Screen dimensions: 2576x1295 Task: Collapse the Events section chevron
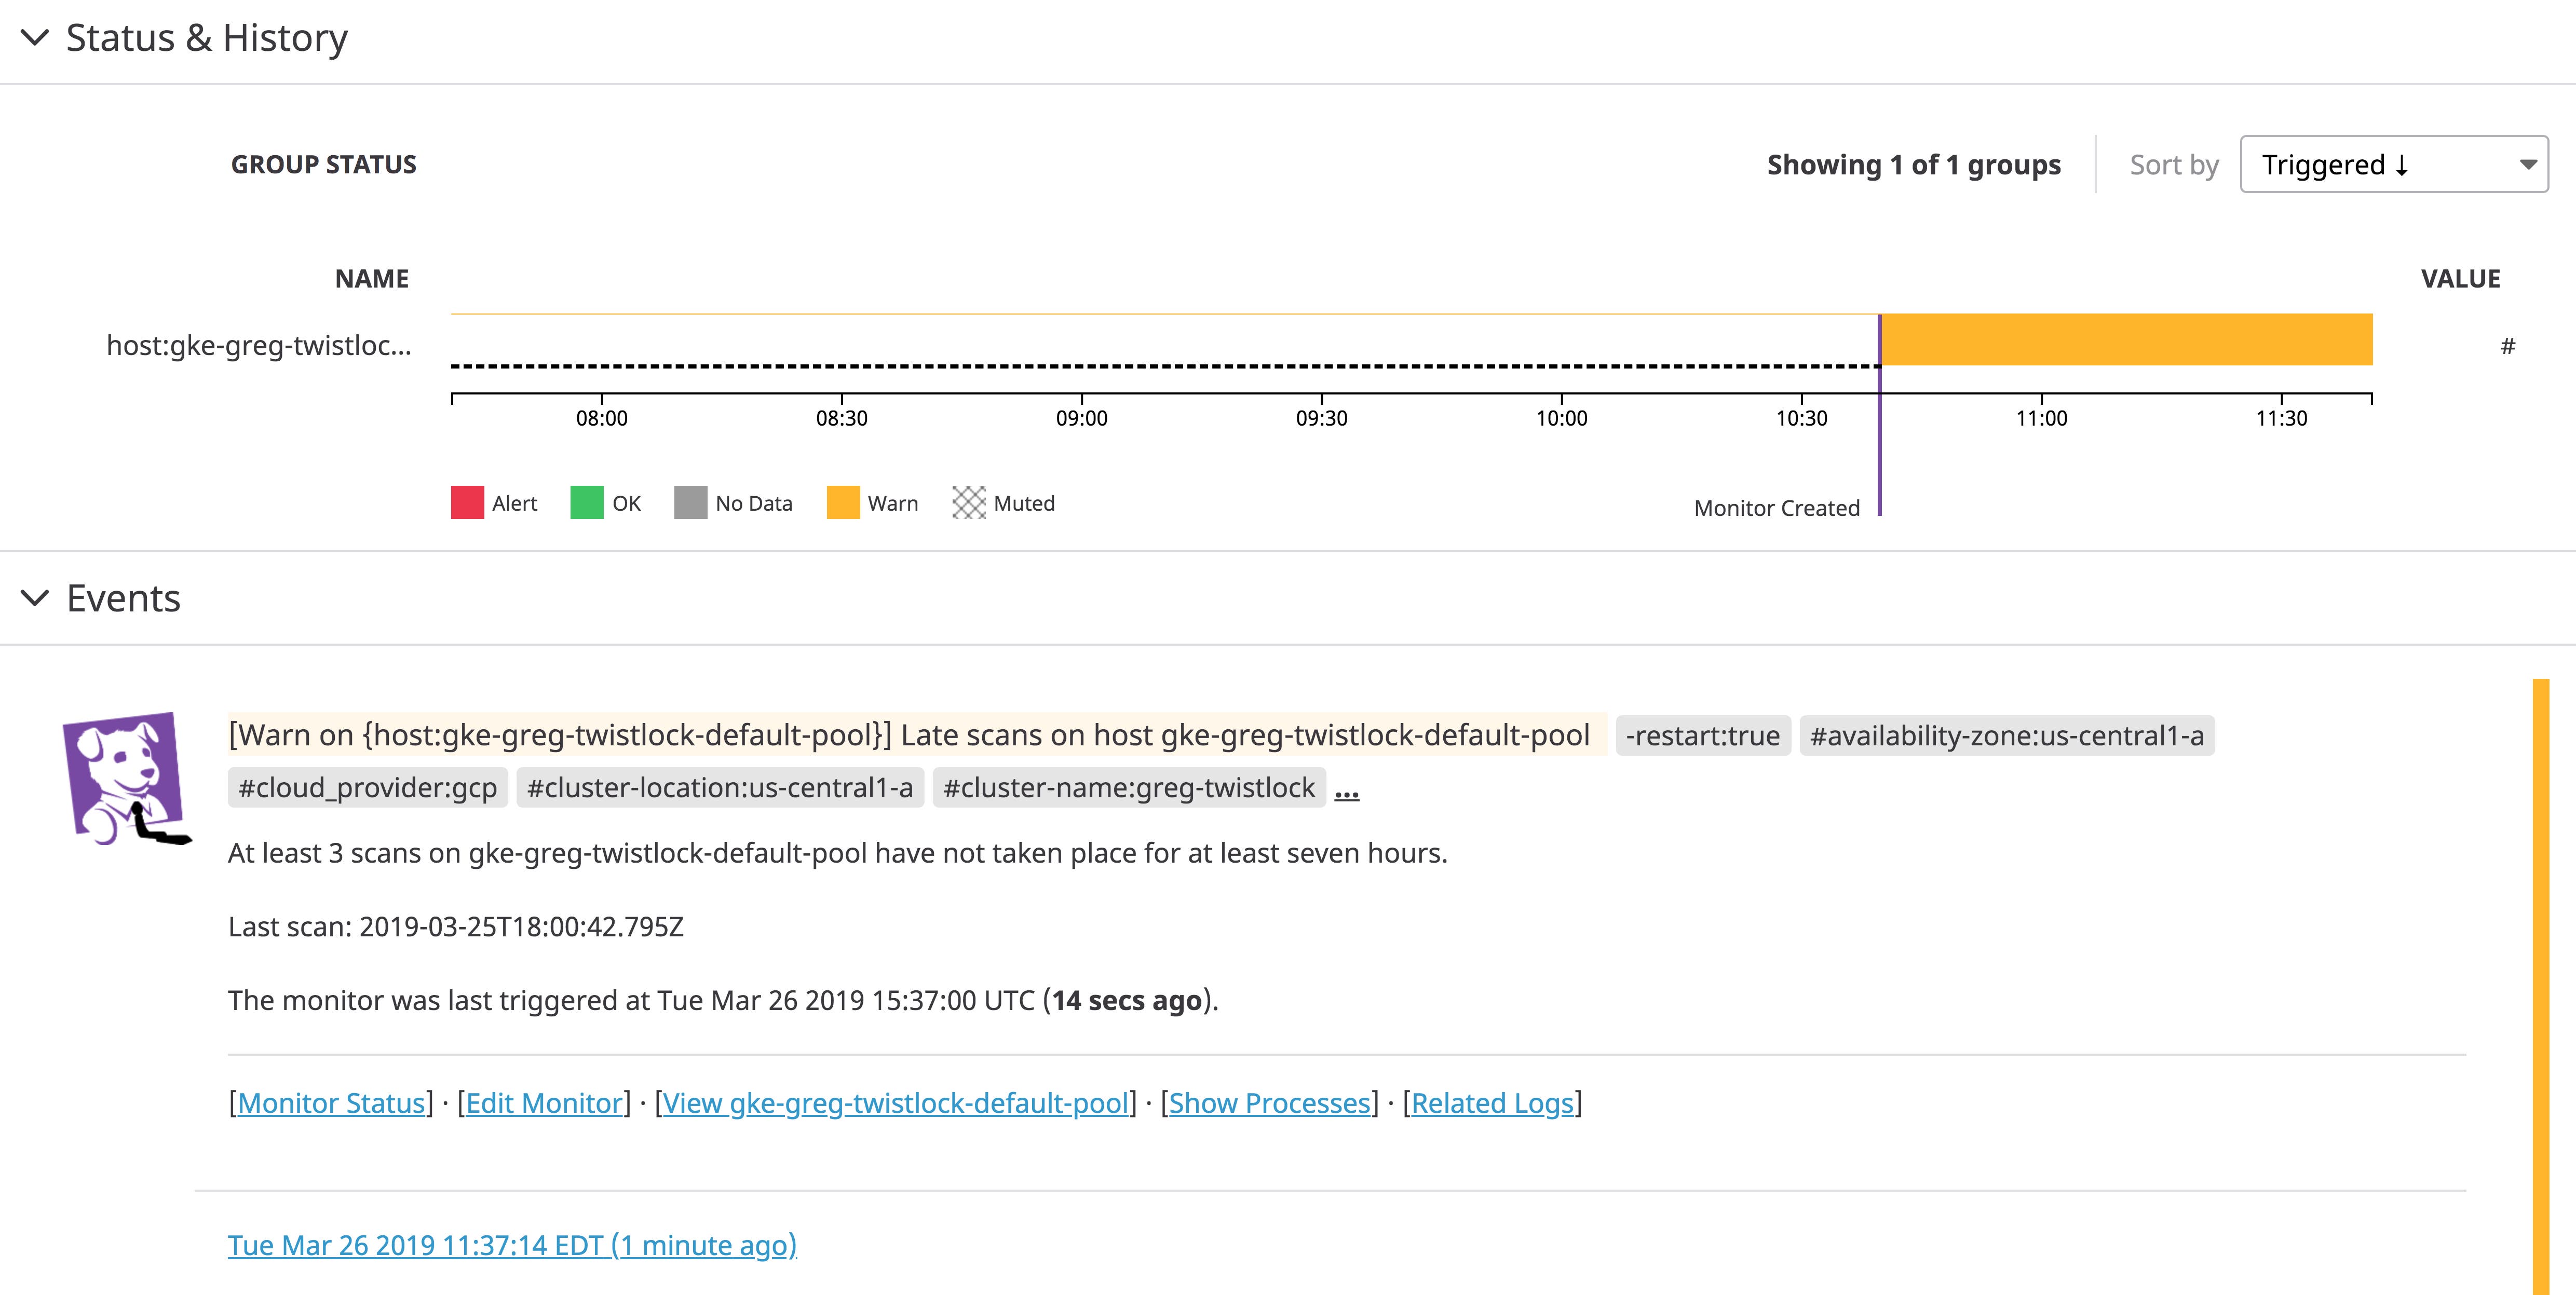35,598
